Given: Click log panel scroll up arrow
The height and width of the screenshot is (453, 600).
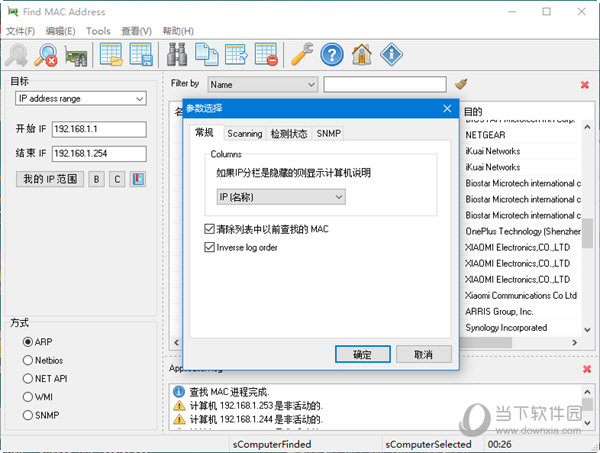Looking at the screenshot, I should [x=587, y=392].
